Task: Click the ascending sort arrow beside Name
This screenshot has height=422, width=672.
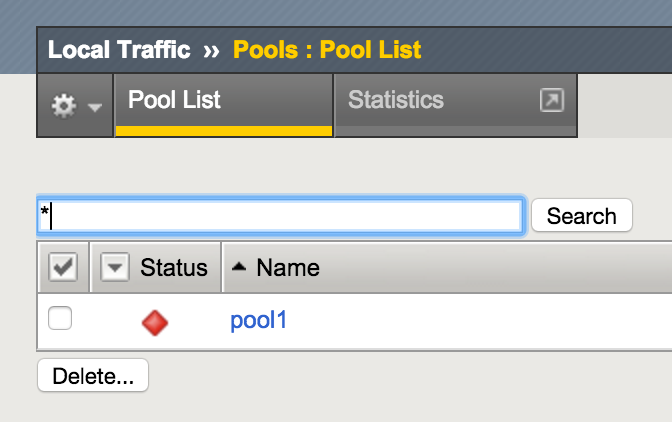Action: click(239, 267)
